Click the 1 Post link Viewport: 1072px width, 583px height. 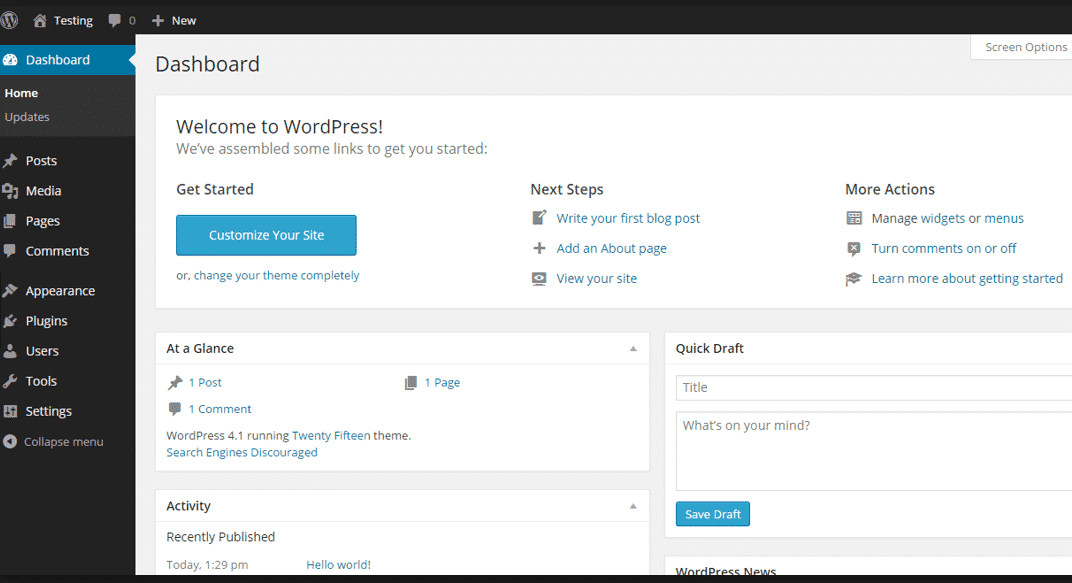pos(205,383)
